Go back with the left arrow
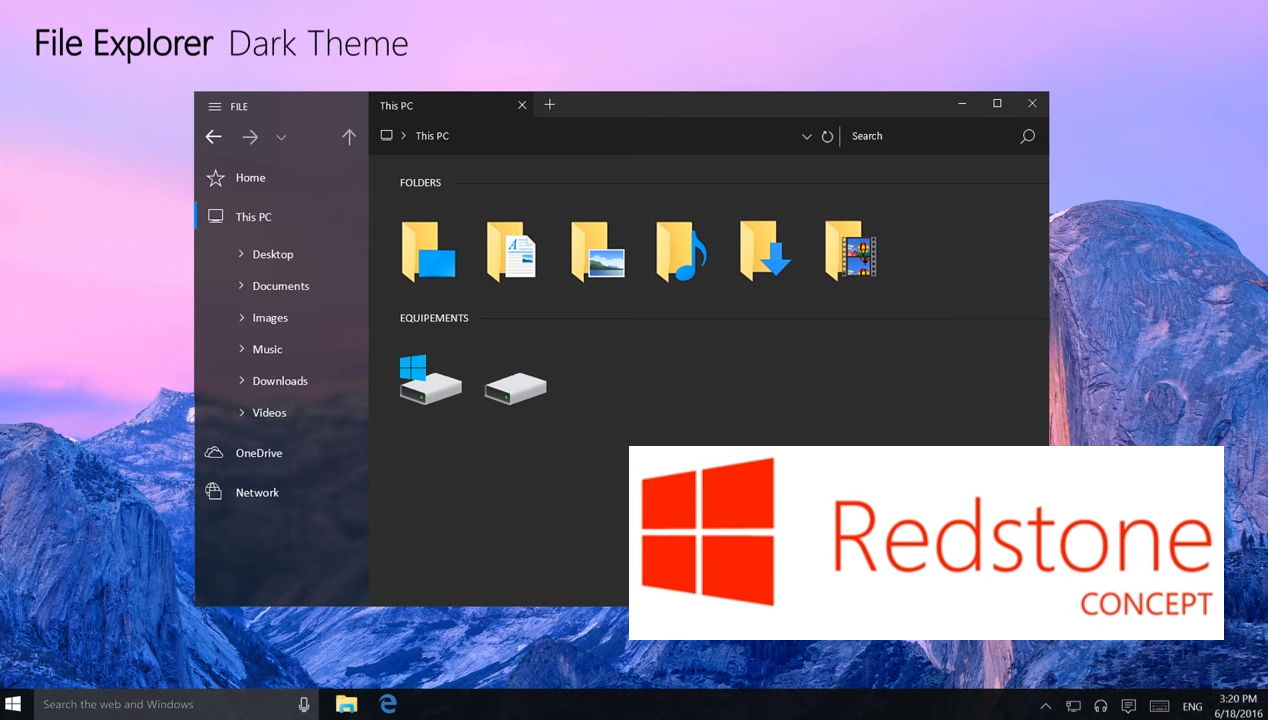This screenshot has height=720, width=1268. [x=213, y=137]
